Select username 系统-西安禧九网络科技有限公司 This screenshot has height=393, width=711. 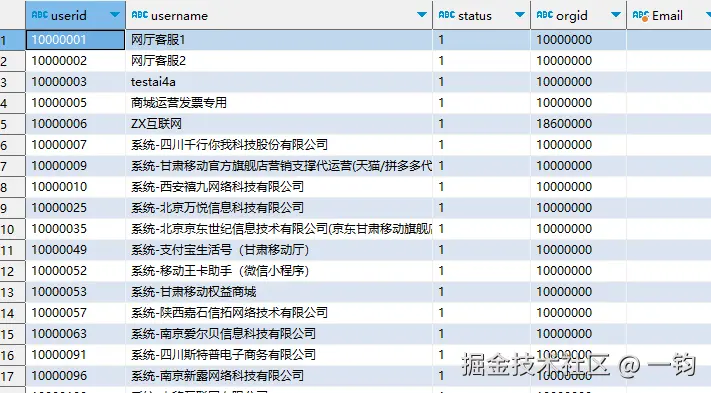pos(279,187)
